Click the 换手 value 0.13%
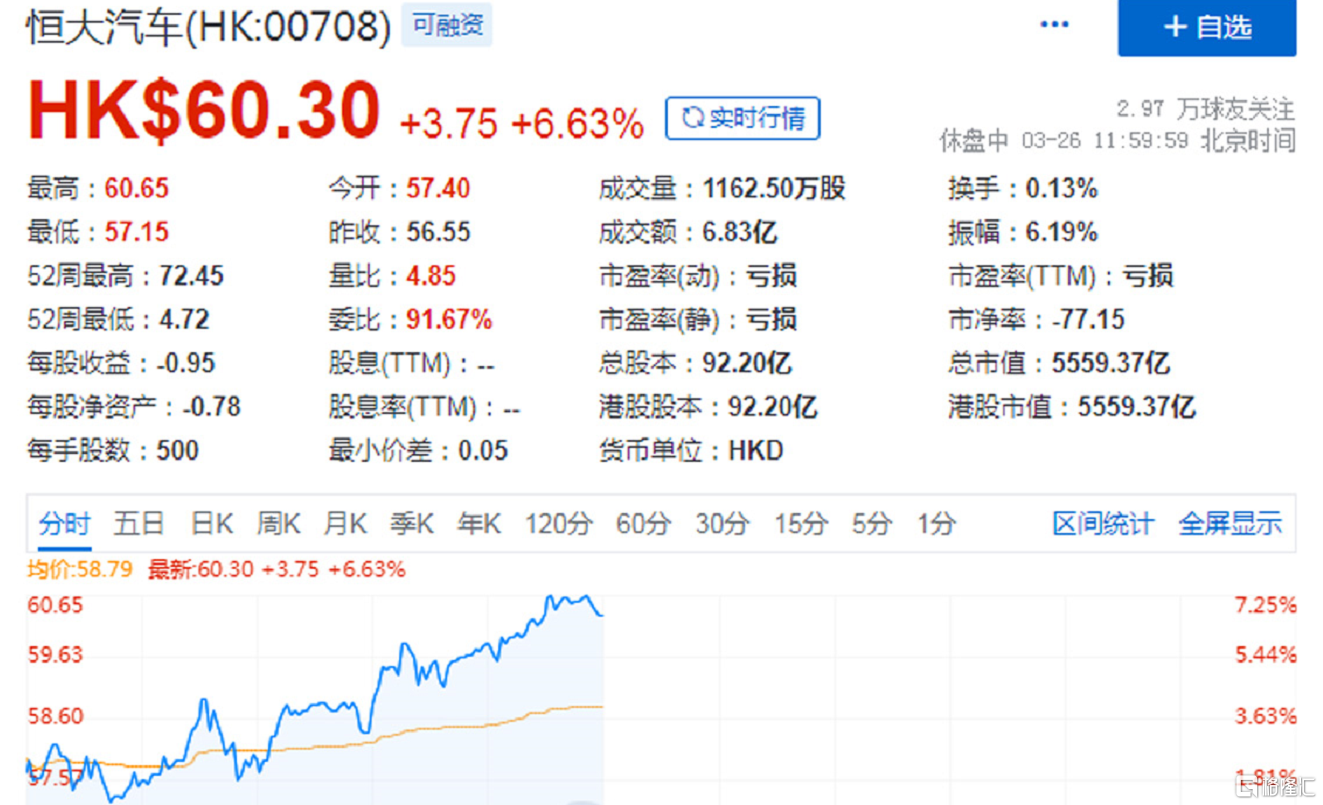The image size is (1323, 805). click(x=1061, y=188)
